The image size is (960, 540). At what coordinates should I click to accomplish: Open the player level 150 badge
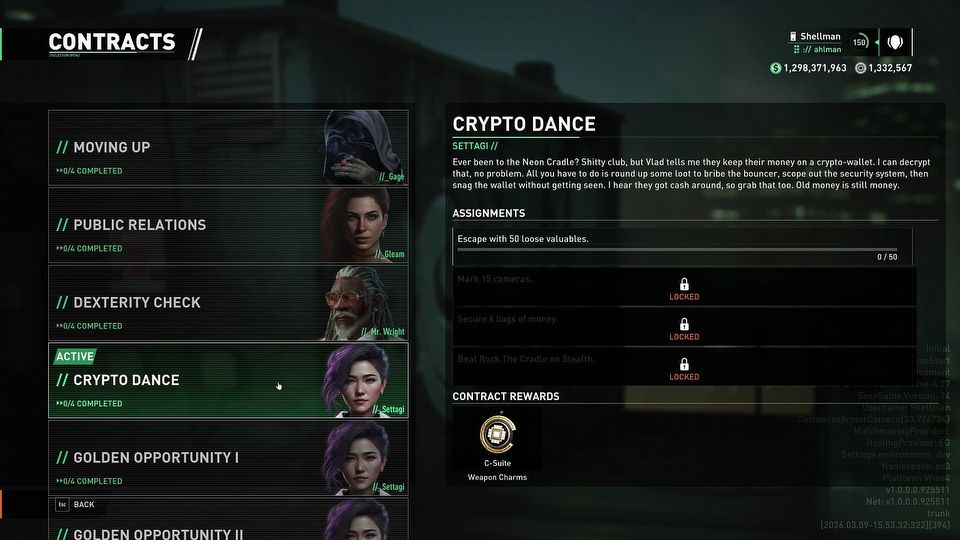pos(860,42)
